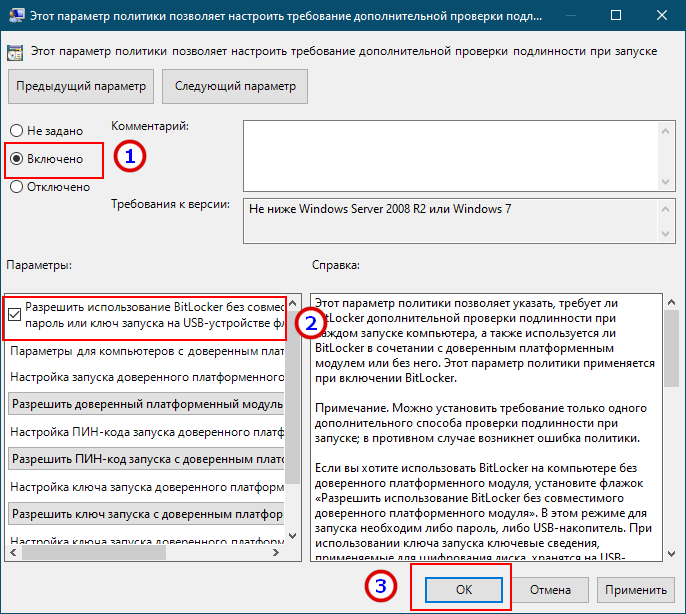Screen dimensions: 686x614
Task: Click comment box scroll-up arrow
Action: [x=665, y=131]
